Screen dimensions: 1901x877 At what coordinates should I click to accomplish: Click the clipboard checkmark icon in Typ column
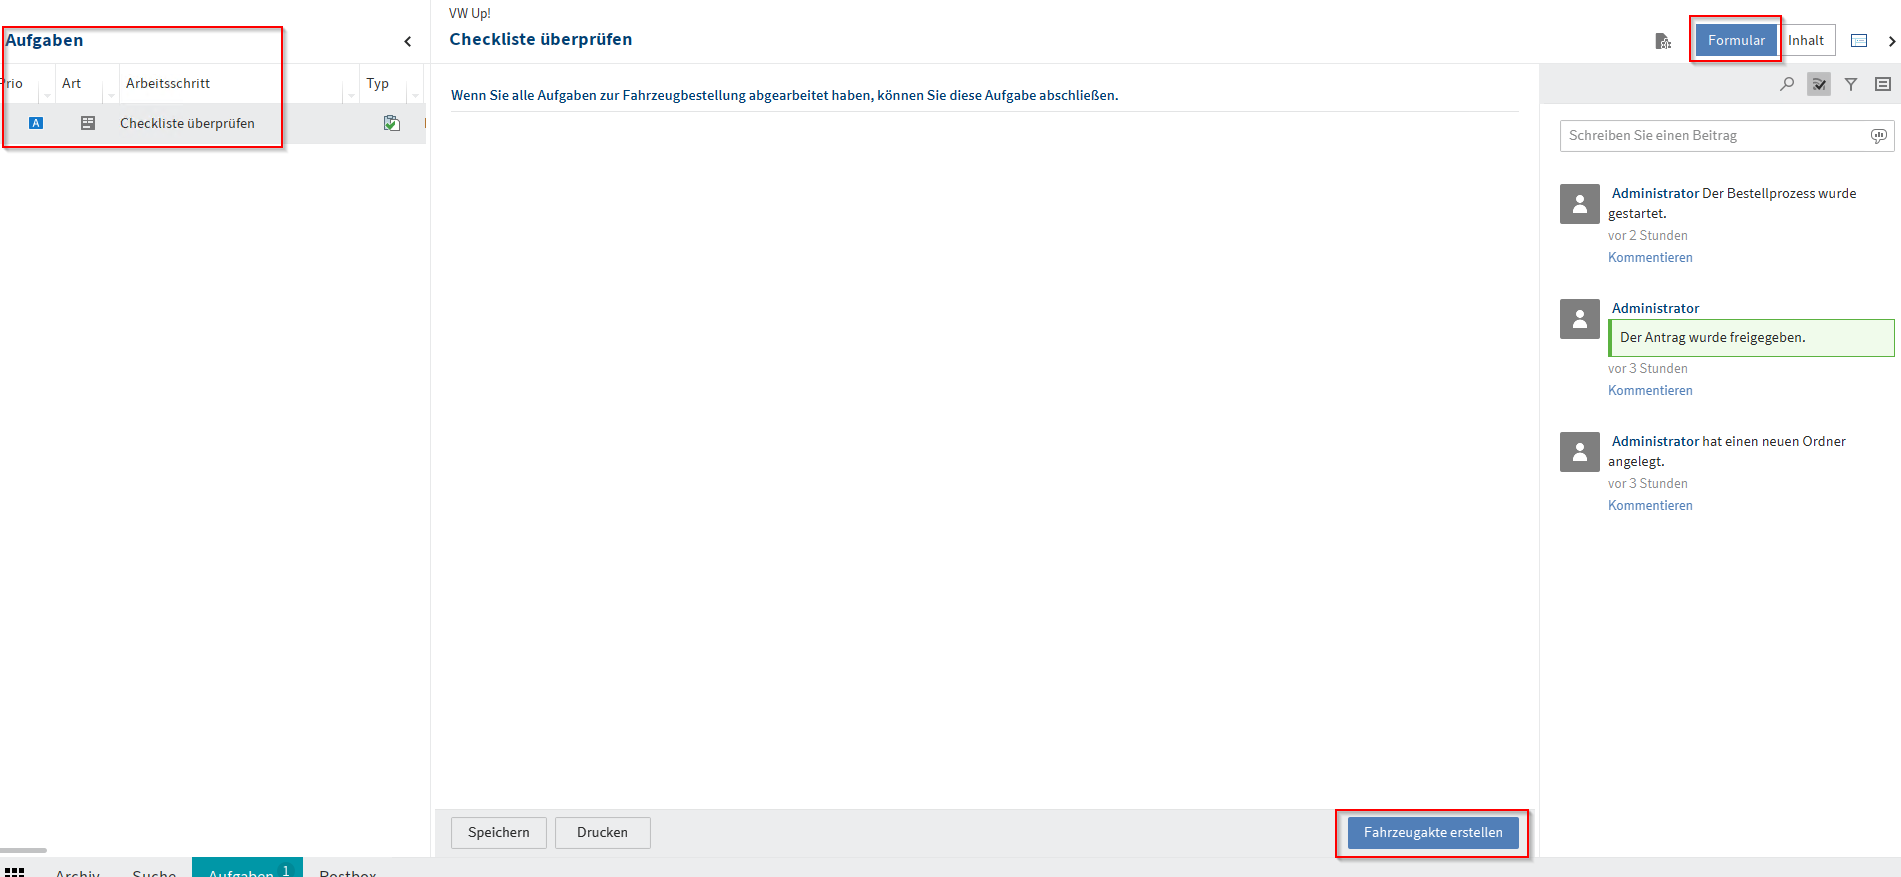coord(392,123)
